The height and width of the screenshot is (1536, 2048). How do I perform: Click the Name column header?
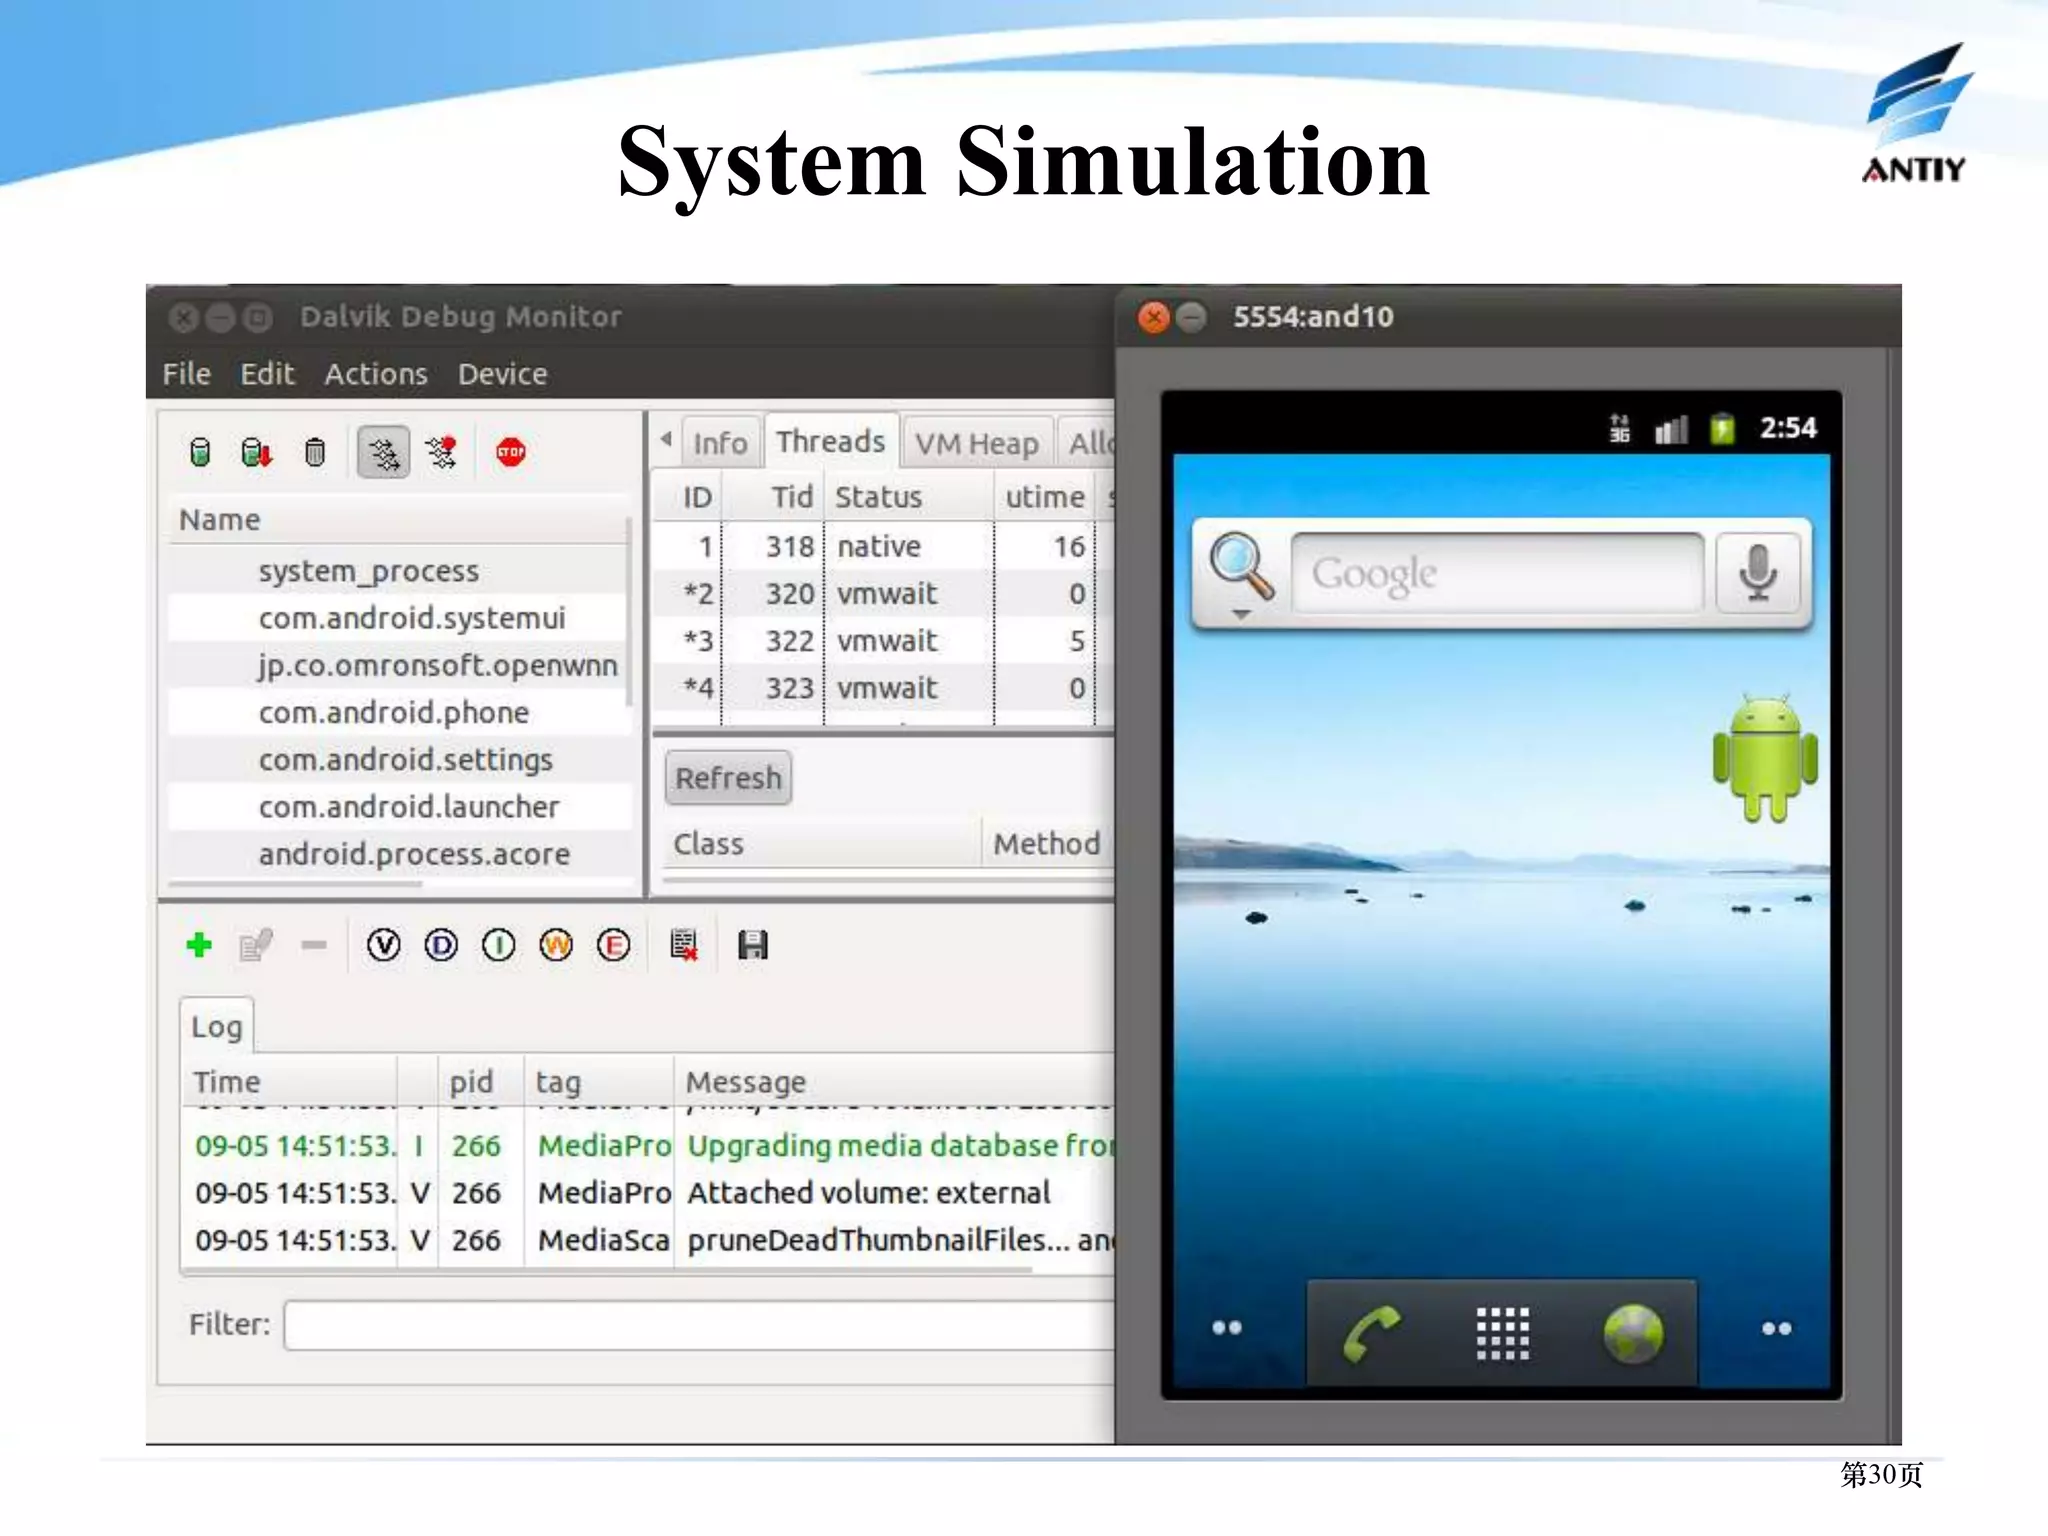pyautogui.click(x=400, y=520)
